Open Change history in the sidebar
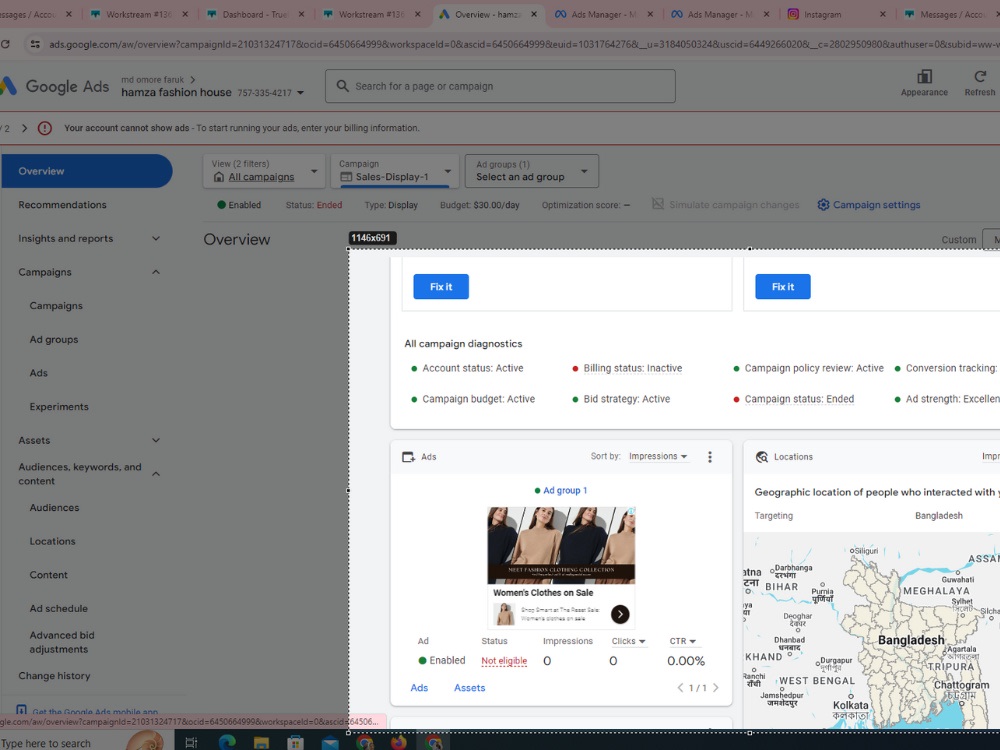1000x750 pixels. click(54, 676)
